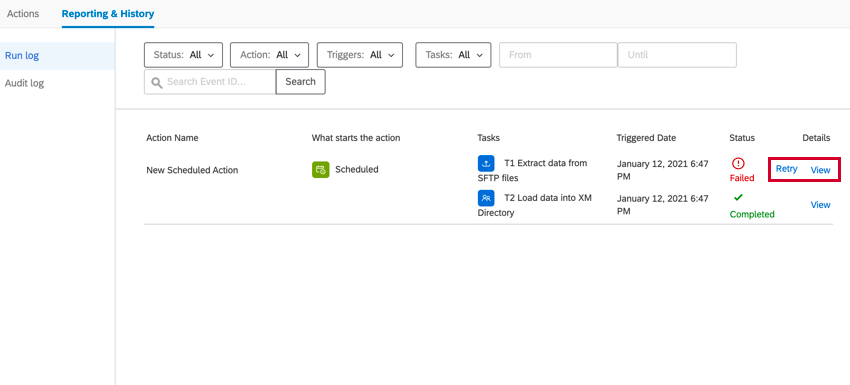Expand the Tasks filter dropdown

[453, 55]
